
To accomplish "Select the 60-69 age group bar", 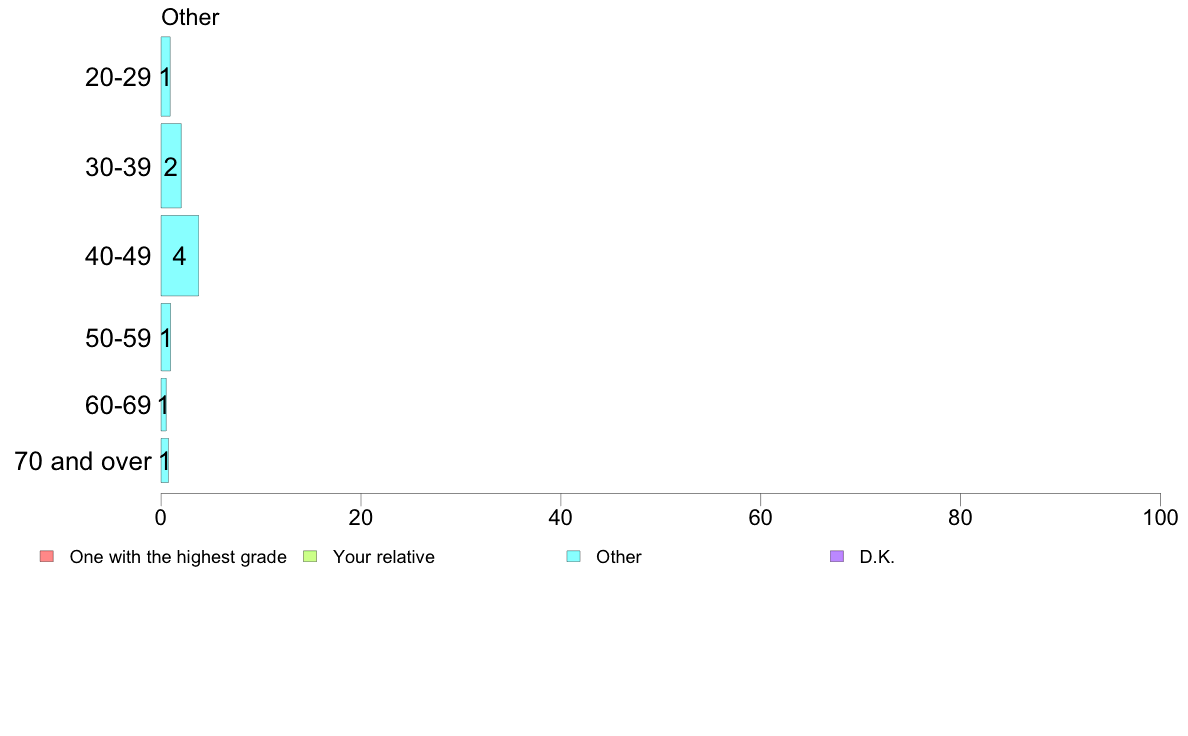I will click(164, 405).
